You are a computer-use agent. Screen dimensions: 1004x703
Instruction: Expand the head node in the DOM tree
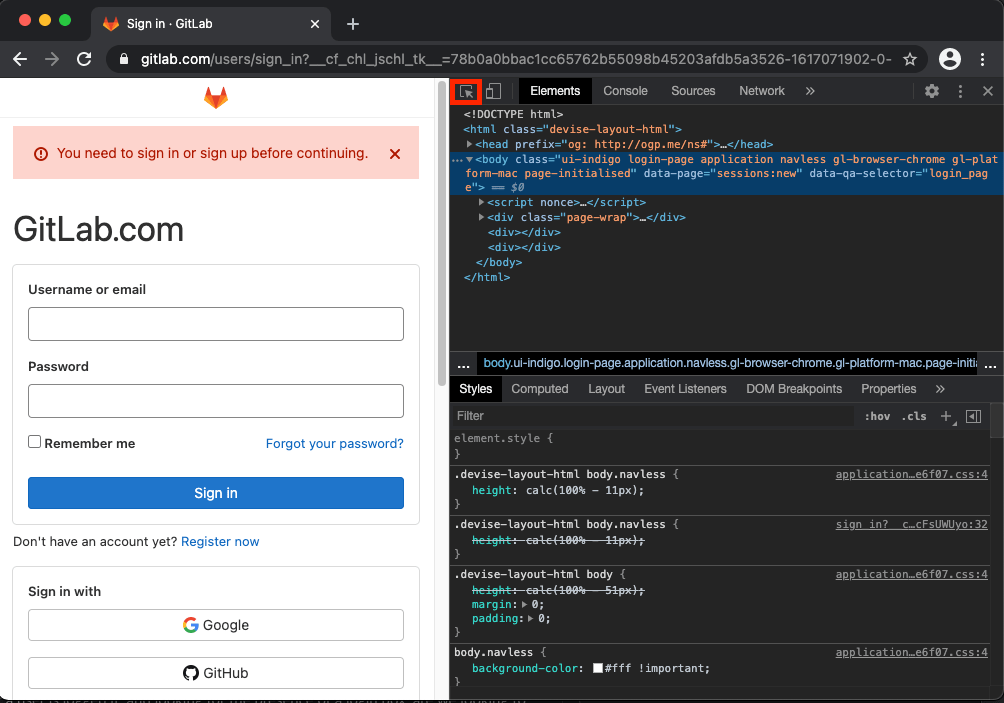468,143
